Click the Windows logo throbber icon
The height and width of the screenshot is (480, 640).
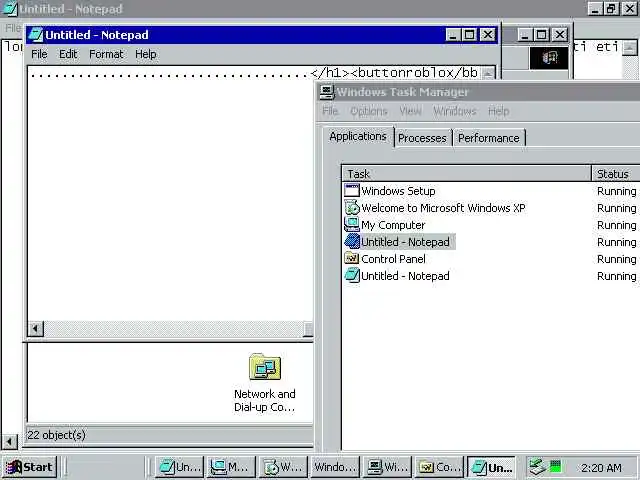coord(549,58)
